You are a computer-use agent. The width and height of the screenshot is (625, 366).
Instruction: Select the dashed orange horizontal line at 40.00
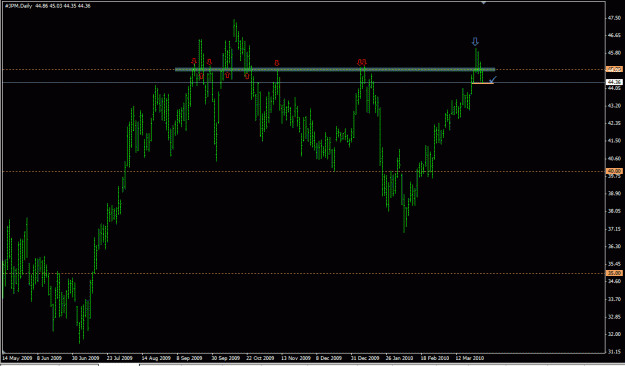pos(304,171)
